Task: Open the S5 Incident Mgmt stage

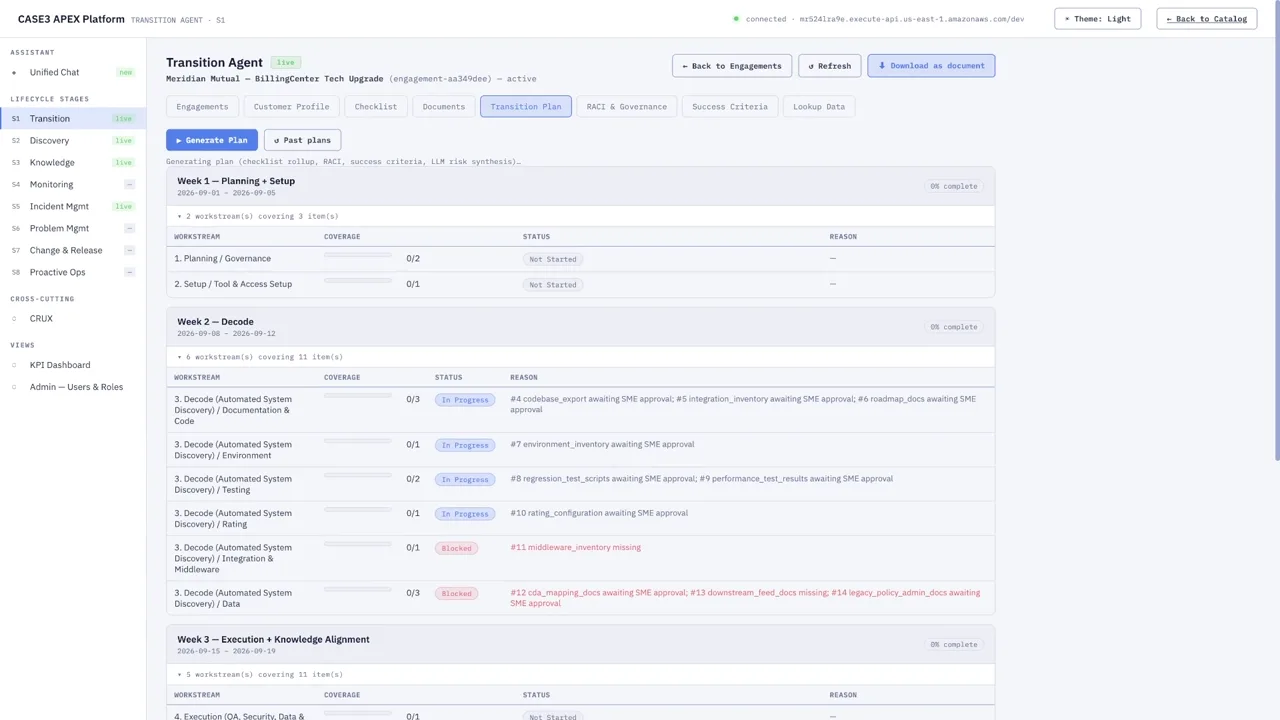Action: click(72, 206)
